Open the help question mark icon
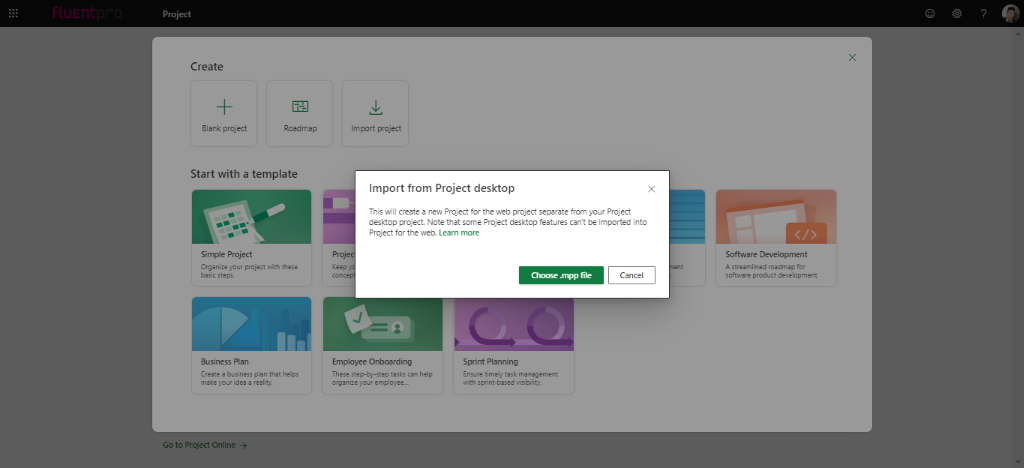This screenshot has width=1024, height=468. (984, 13)
